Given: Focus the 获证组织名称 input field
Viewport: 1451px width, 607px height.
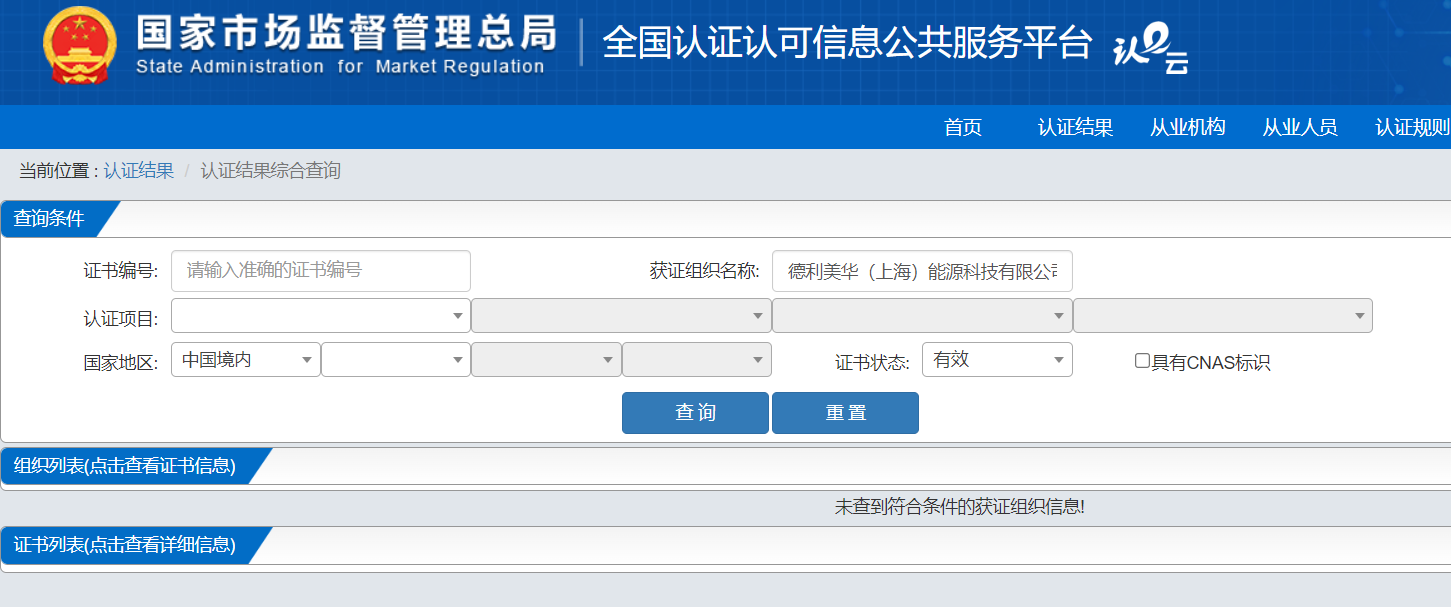Looking at the screenshot, I should point(922,271).
